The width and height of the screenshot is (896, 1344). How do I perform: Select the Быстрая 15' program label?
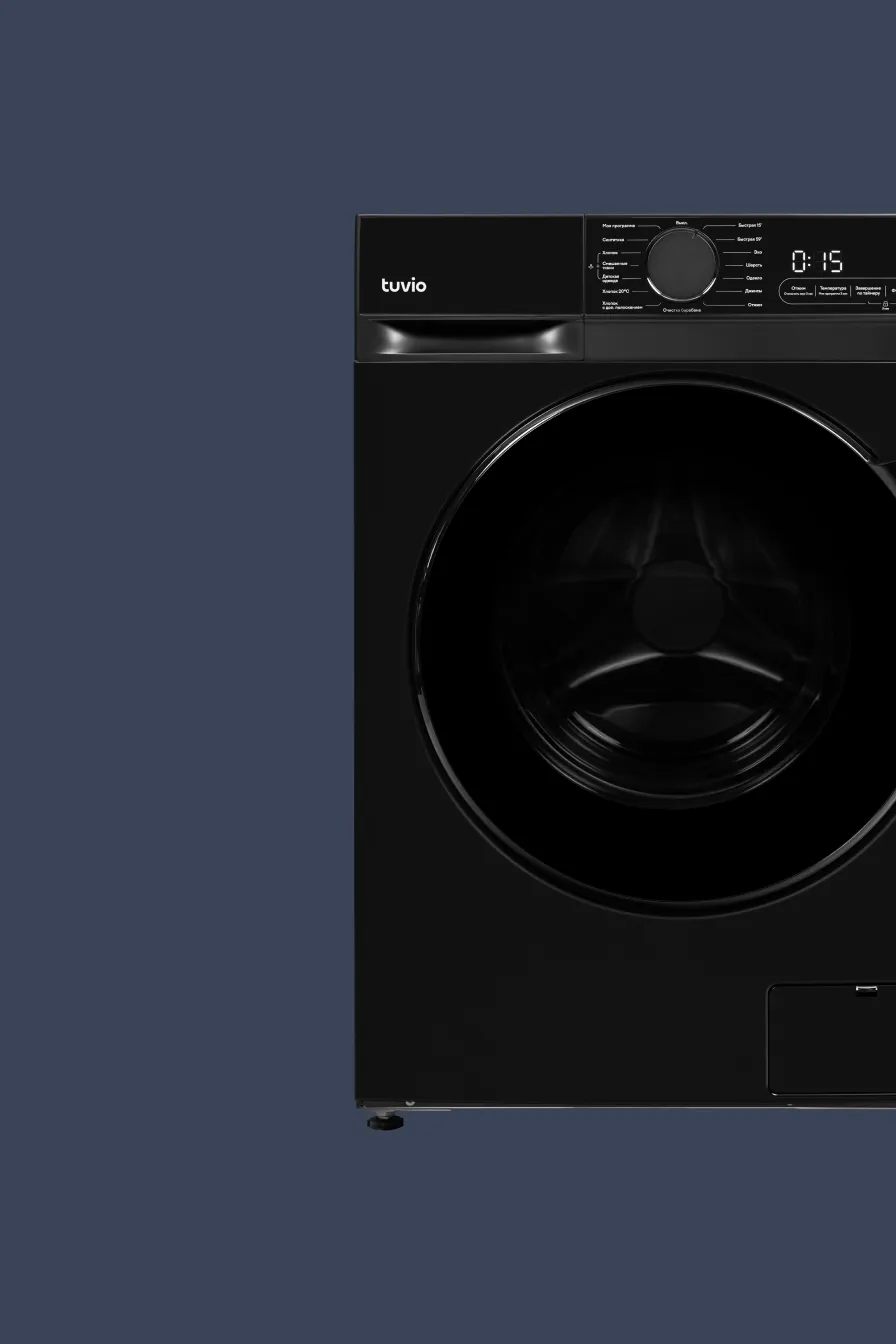(750, 226)
